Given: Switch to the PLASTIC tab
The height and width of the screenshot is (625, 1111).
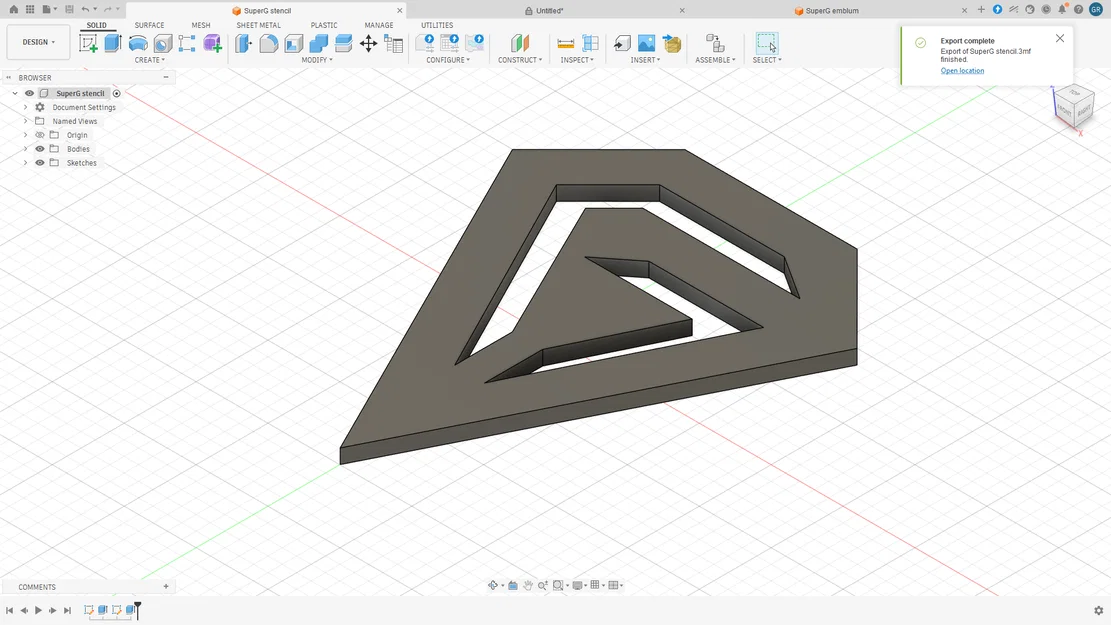Looking at the screenshot, I should click(324, 25).
